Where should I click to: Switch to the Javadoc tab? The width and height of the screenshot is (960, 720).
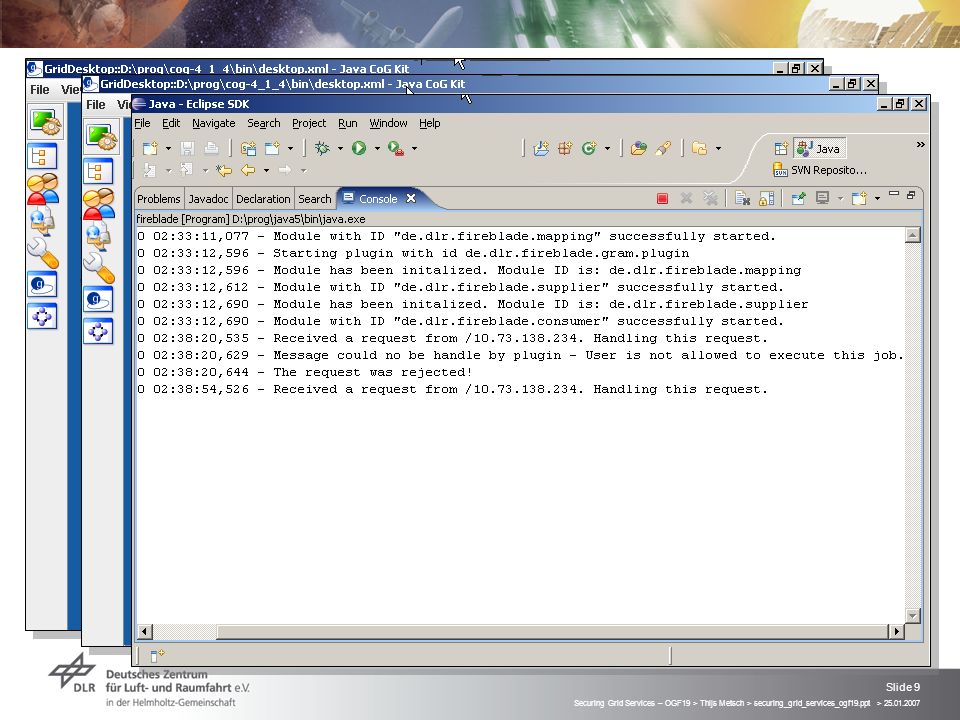pos(208,199)
